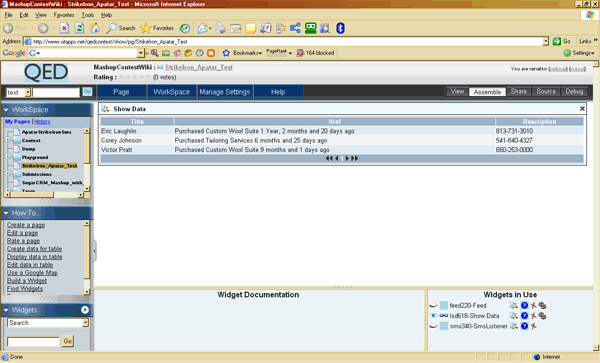Open the Manage Settings tab
600x363 pixels.
[225, 92]
